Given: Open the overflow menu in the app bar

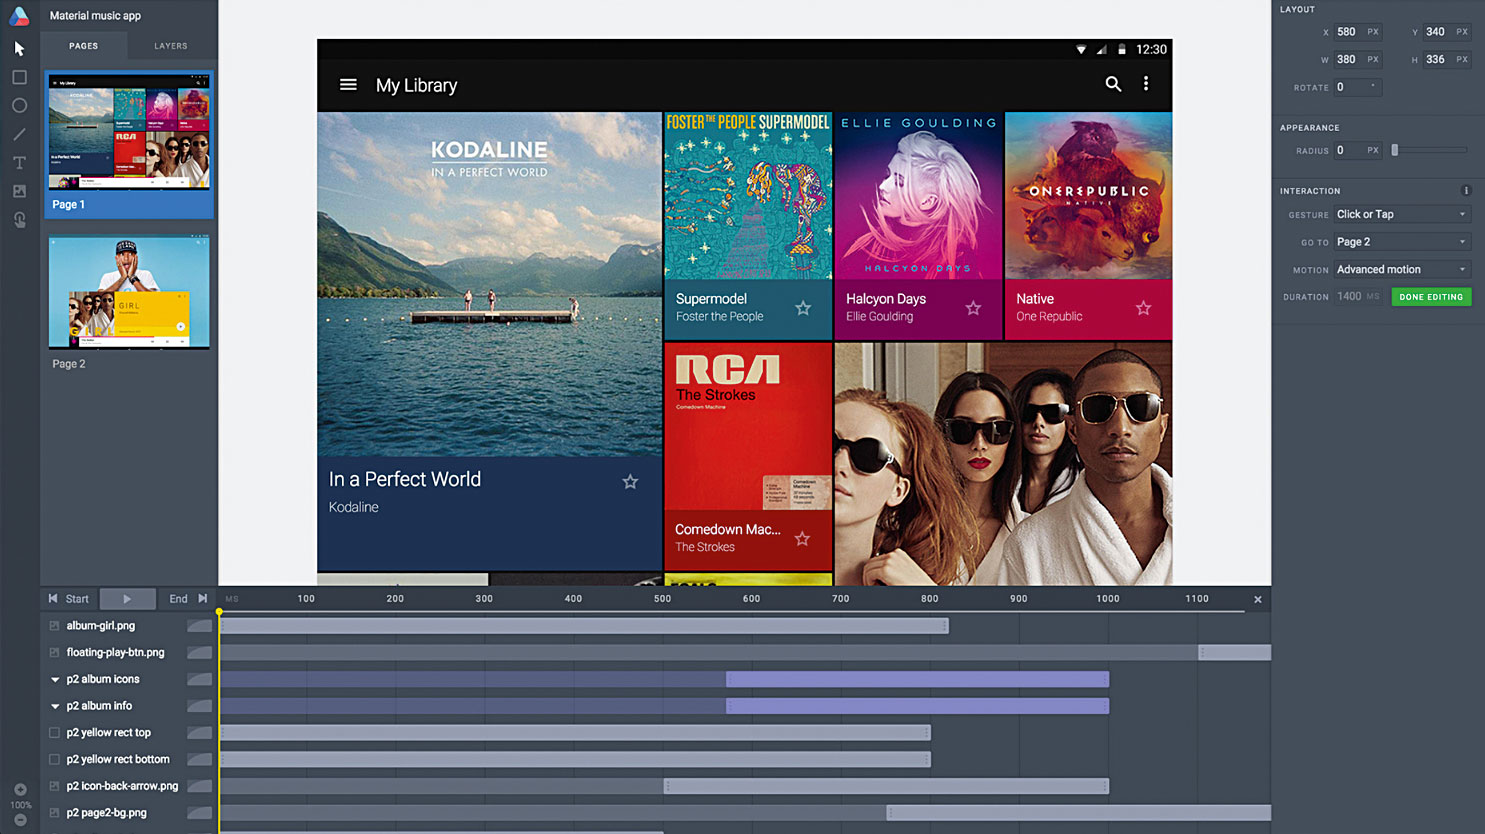Looking at the screenshot, I should [1146, 84].
